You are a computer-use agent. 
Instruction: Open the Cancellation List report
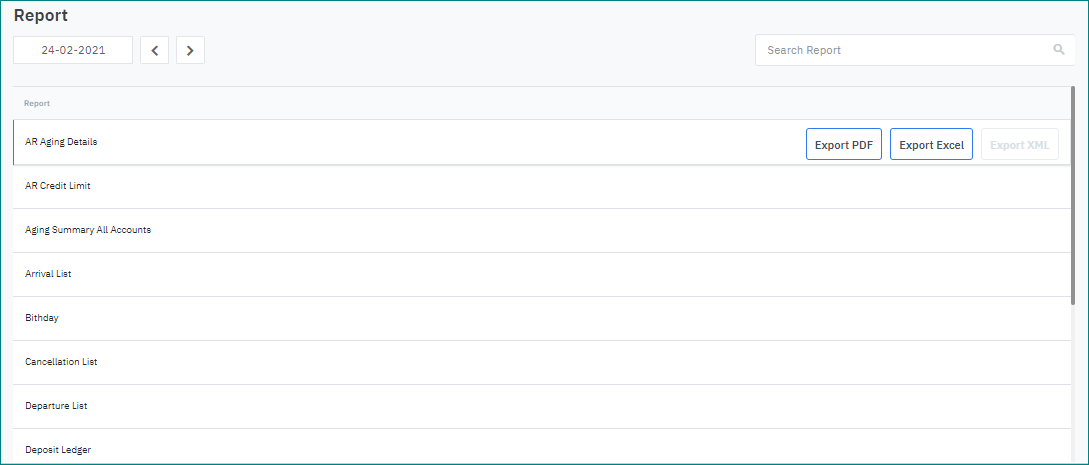(61, 362)
